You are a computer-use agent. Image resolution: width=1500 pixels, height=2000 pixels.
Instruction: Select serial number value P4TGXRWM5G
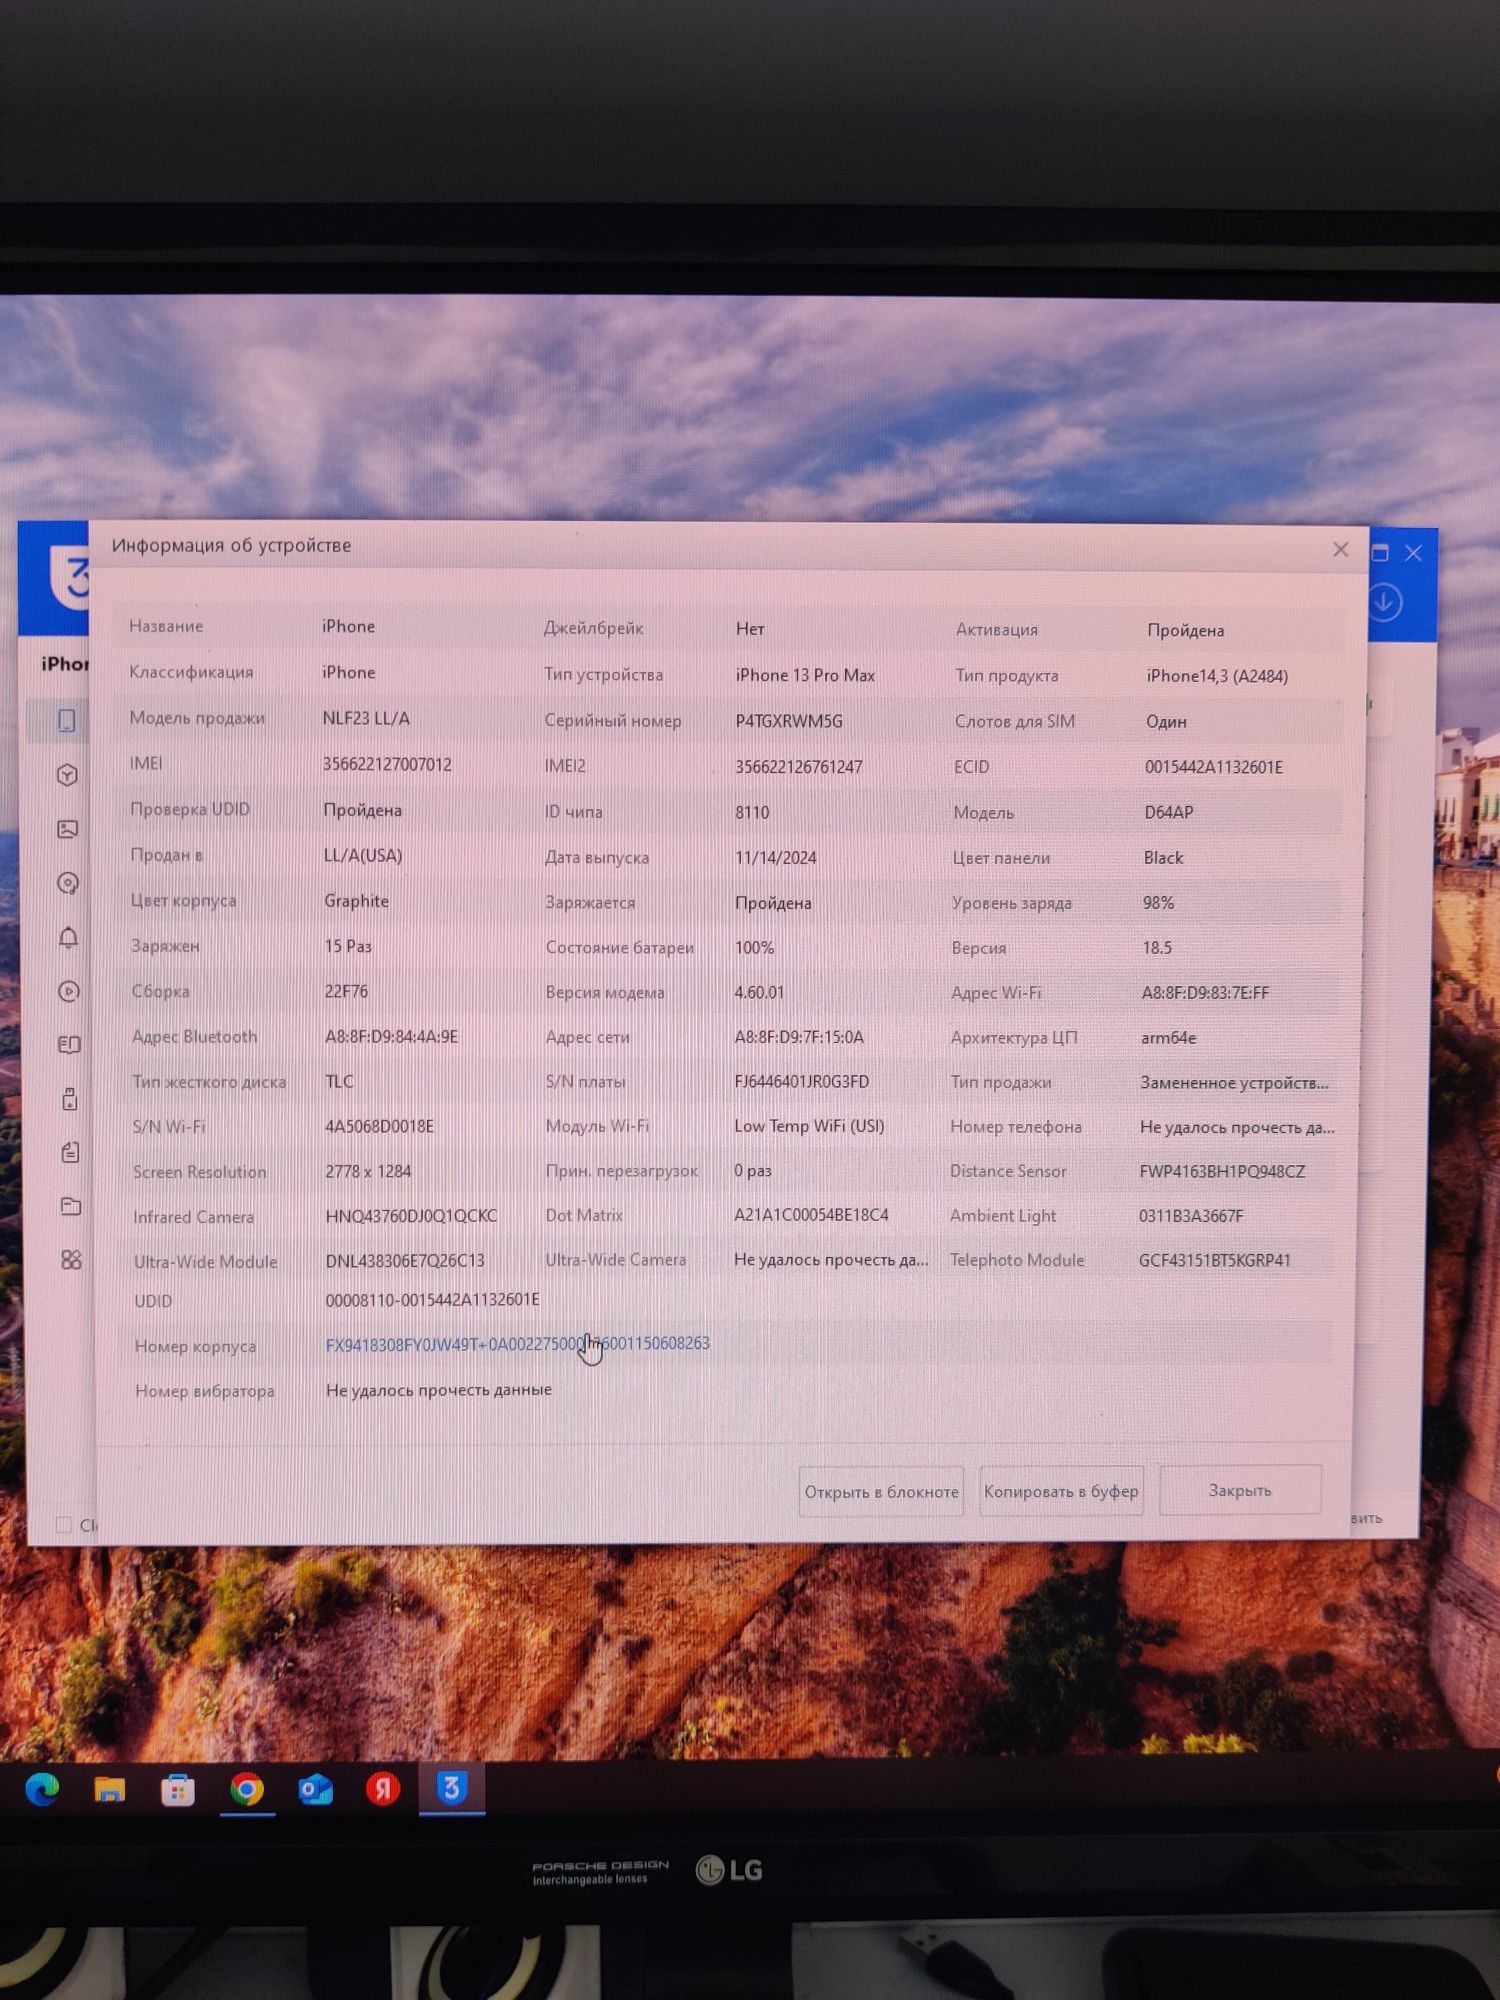point(789,721)
